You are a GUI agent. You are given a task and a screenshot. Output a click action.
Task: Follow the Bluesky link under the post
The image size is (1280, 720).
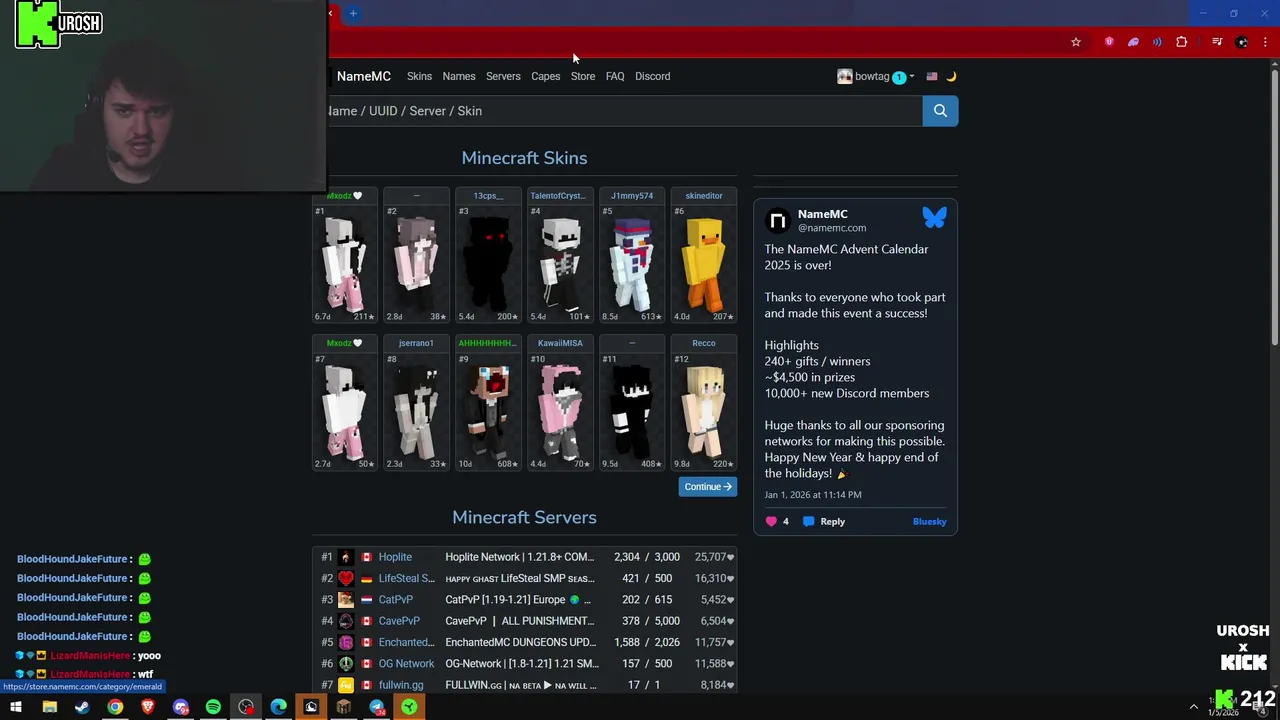pyautogui.click(x=929, y=521)
